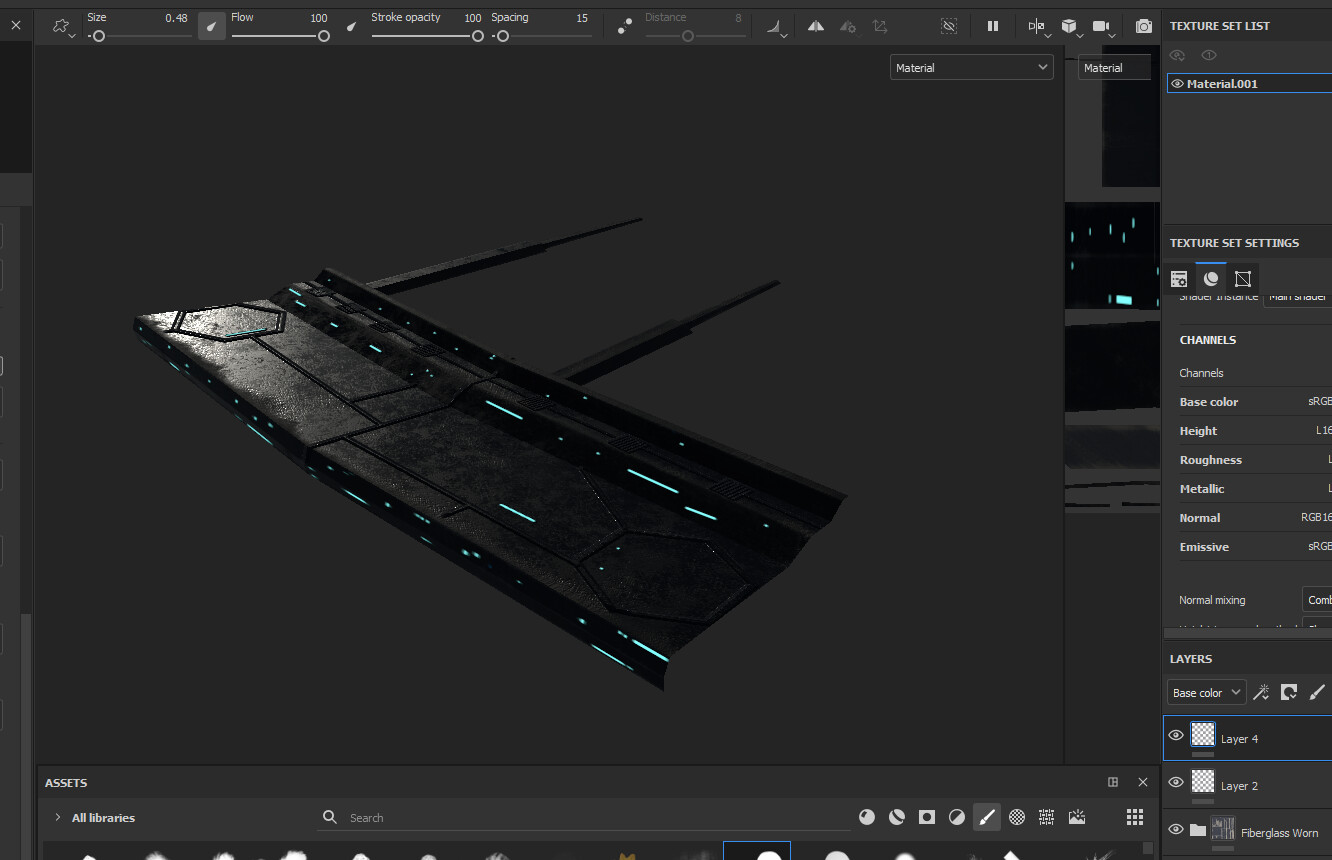Expand the All libraries tree item
Screen dimensions: 1332x860
click(57, 817)
